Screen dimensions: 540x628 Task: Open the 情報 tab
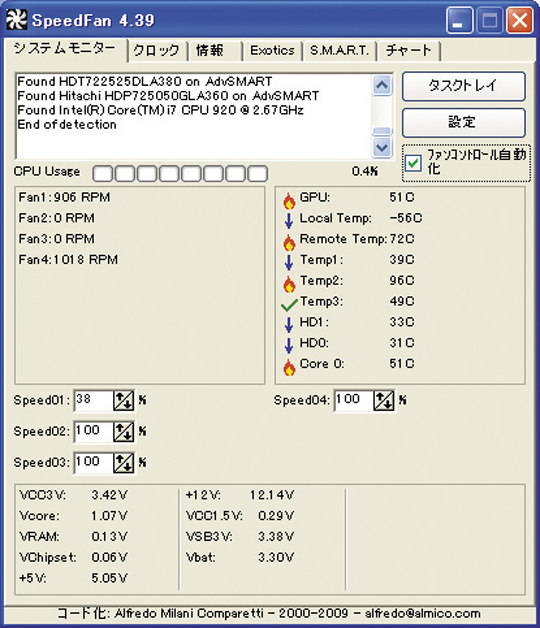click(x=214, y=51)
